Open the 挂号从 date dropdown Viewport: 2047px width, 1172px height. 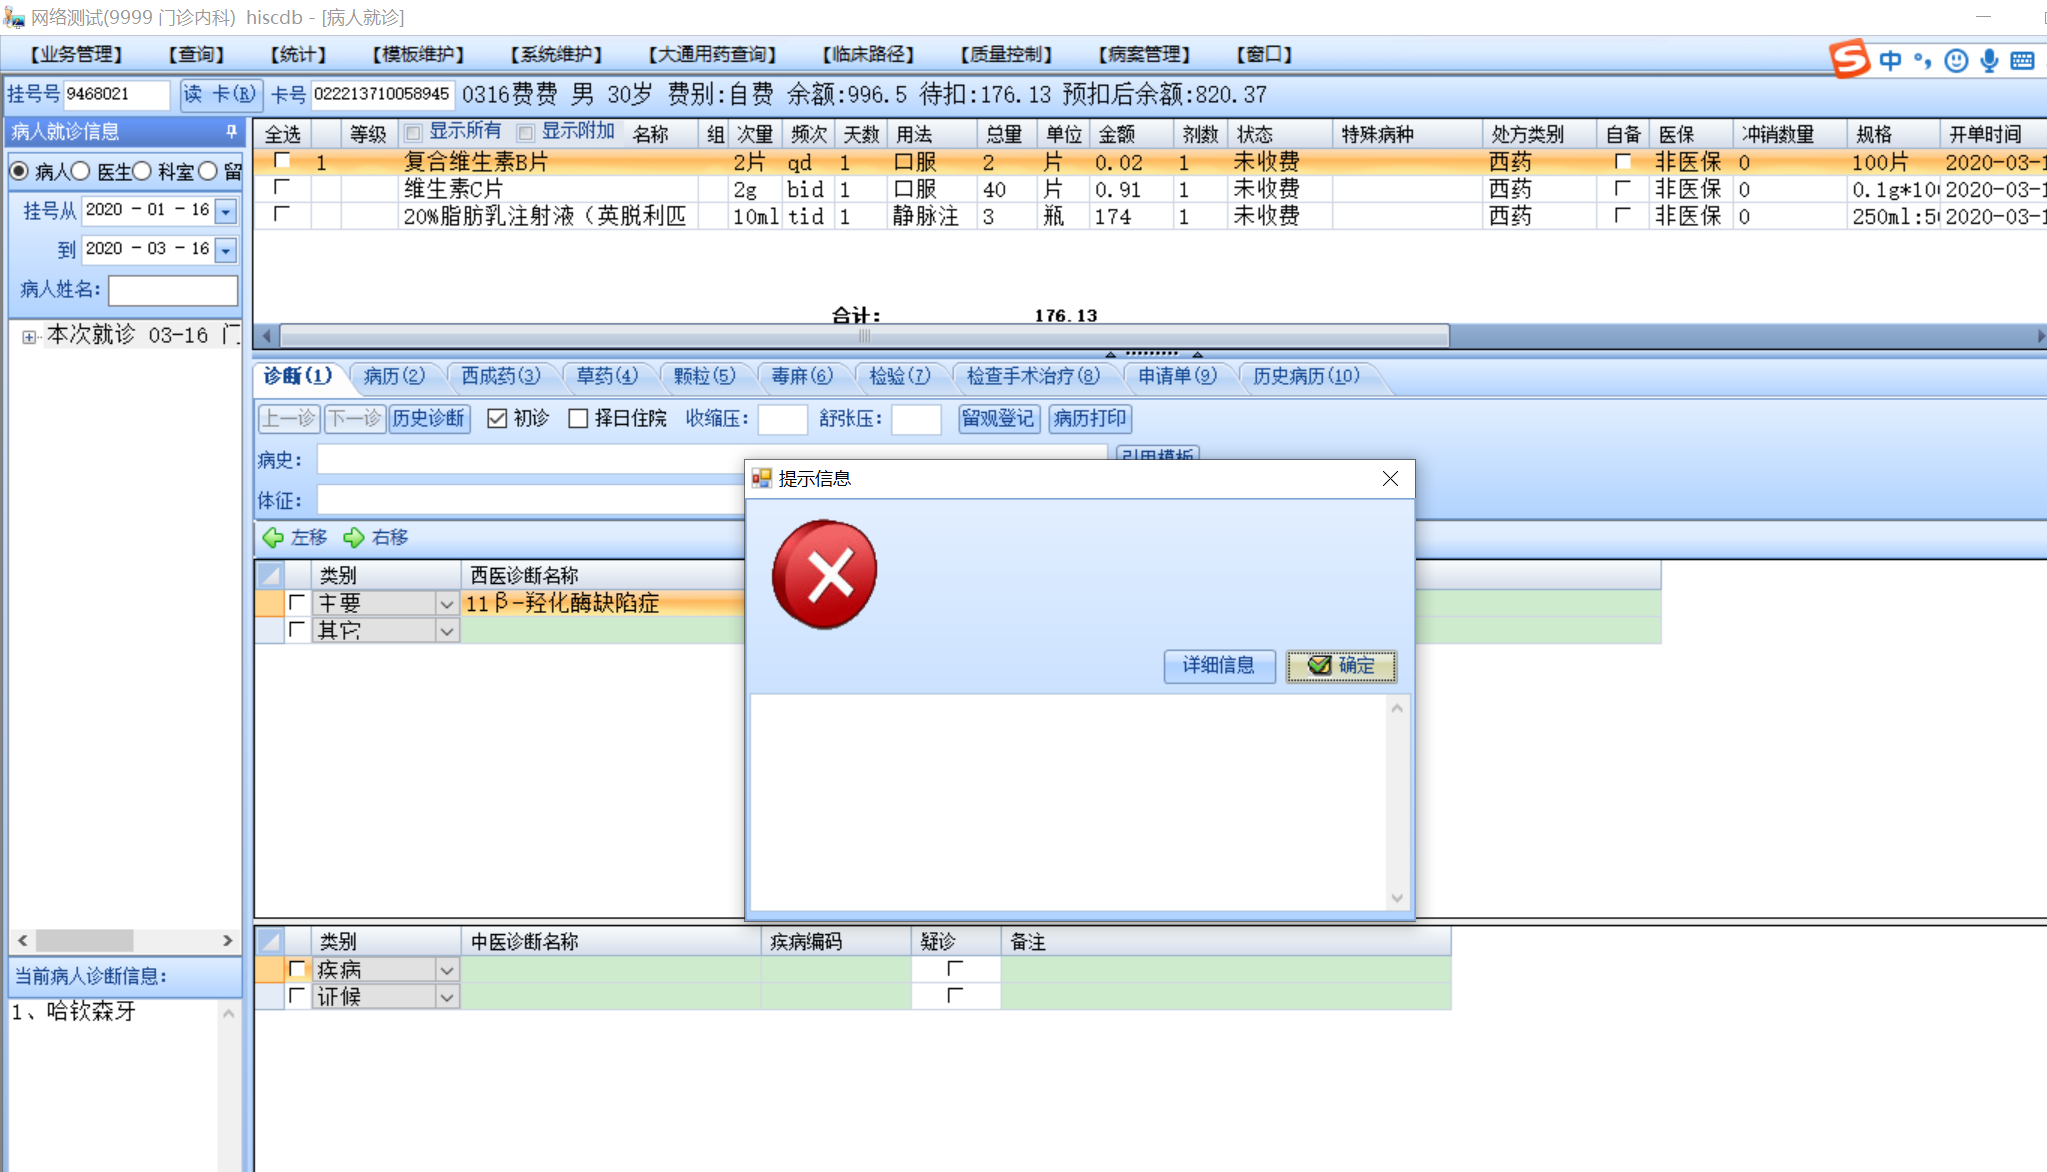click(226, 211)
